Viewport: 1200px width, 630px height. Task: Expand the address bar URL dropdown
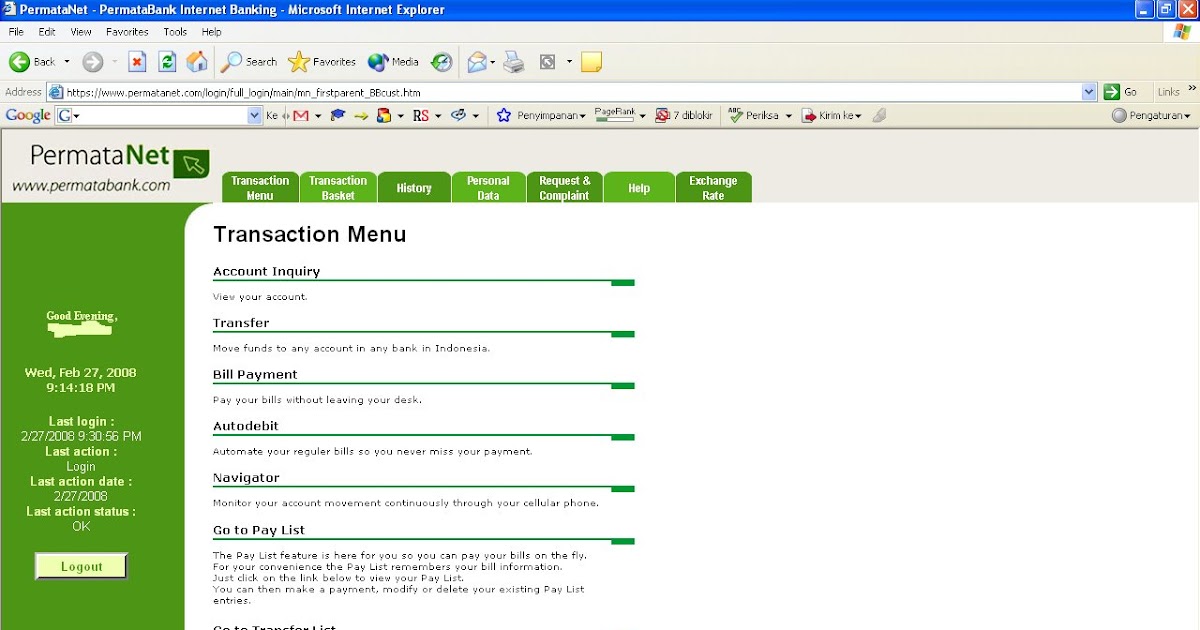click(1089, 91)
